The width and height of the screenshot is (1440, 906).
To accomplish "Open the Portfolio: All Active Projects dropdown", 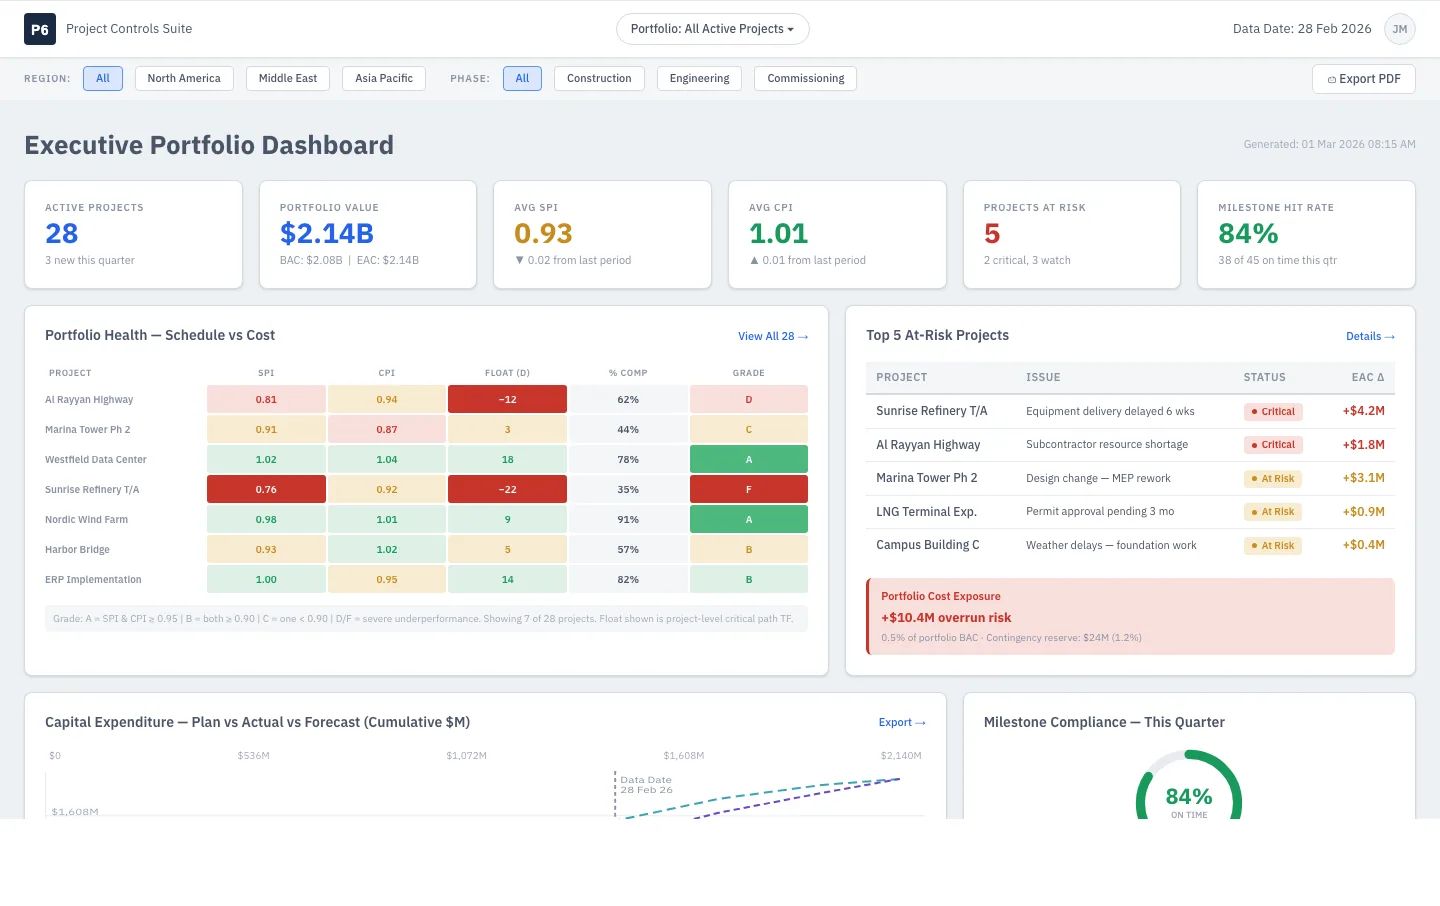I will point(712,29).
